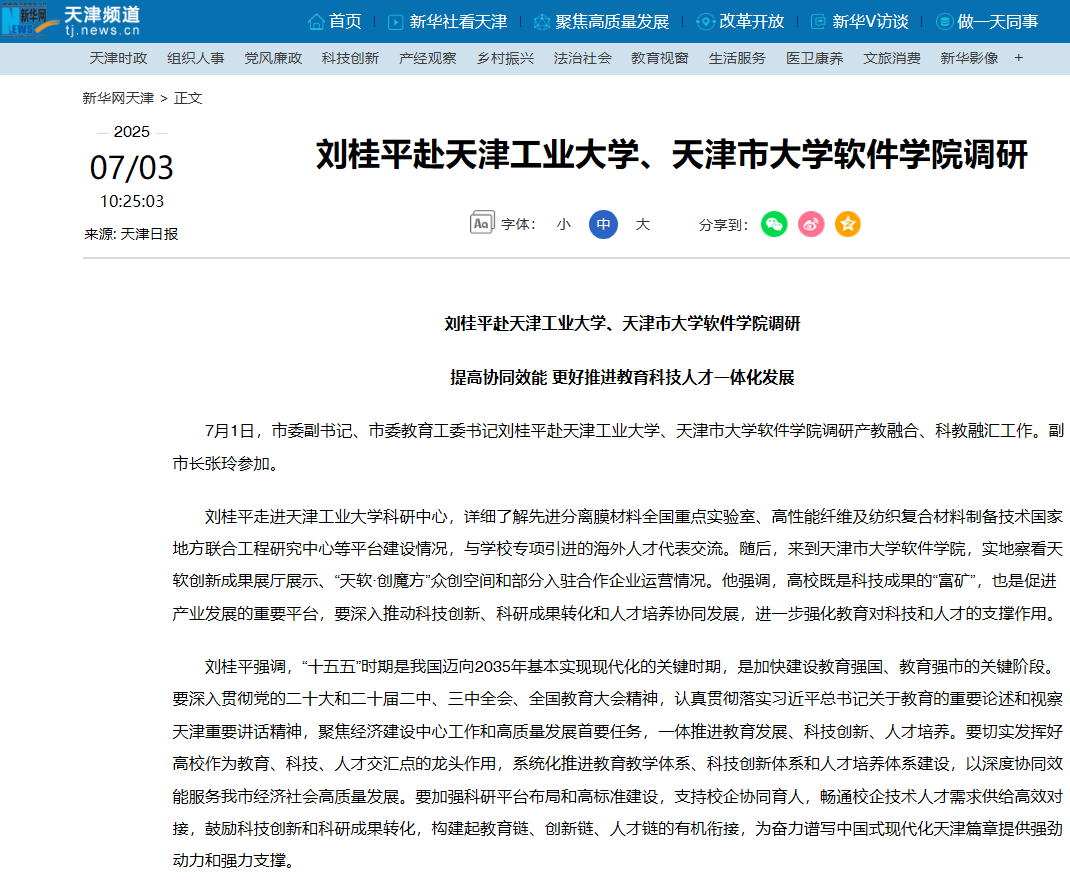This screenshot has height=884, width=1070.
Task: Click the bold in-article title line
Action: pyautogui.click(x=622, y=324)
